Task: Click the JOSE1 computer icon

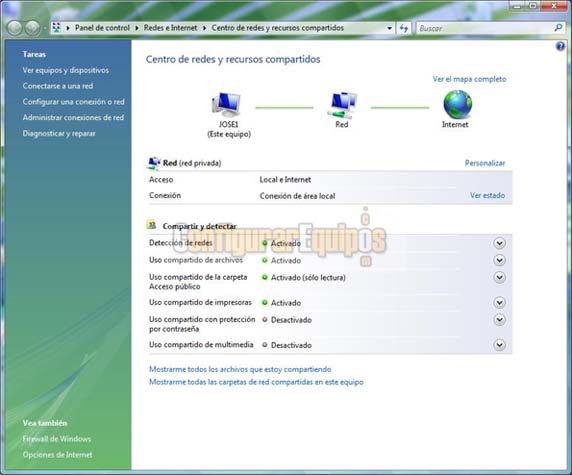Action: [227, 104]
